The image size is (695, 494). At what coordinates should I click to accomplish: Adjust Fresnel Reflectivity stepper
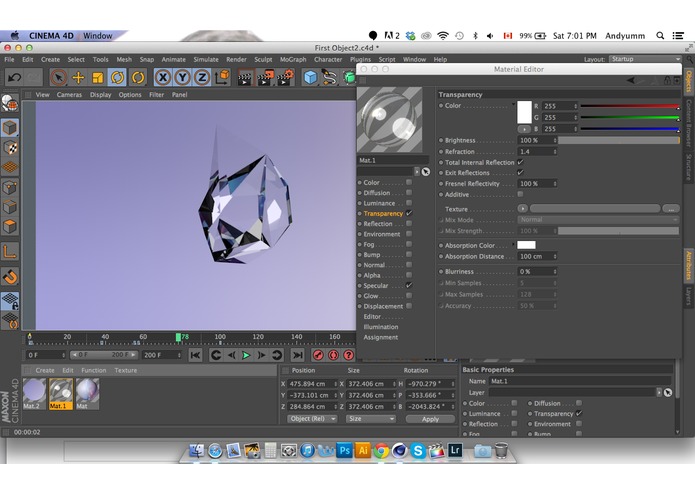[x=554, y=183]
